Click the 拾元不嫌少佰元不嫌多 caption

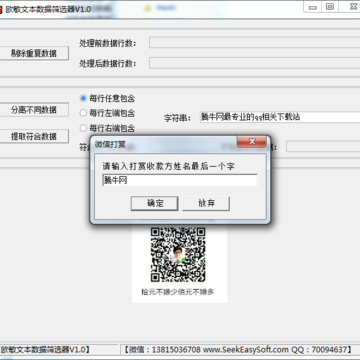(178, 292)
